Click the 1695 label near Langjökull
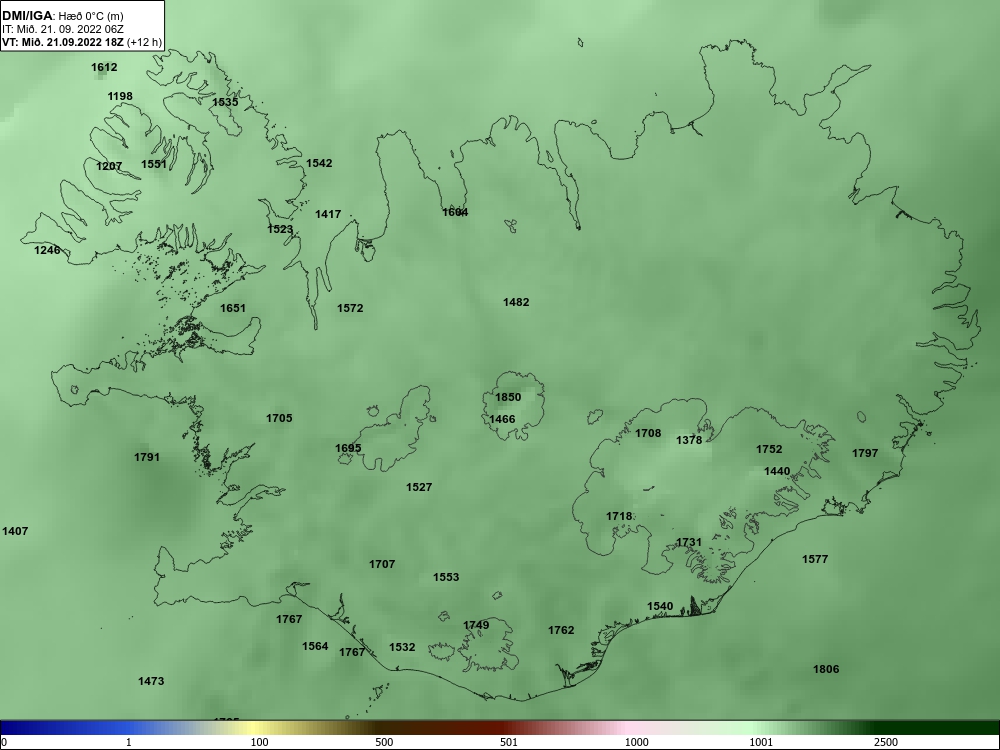Viewport: 1000px width, 750px height. pyautogui.click(x=348, y=448)
